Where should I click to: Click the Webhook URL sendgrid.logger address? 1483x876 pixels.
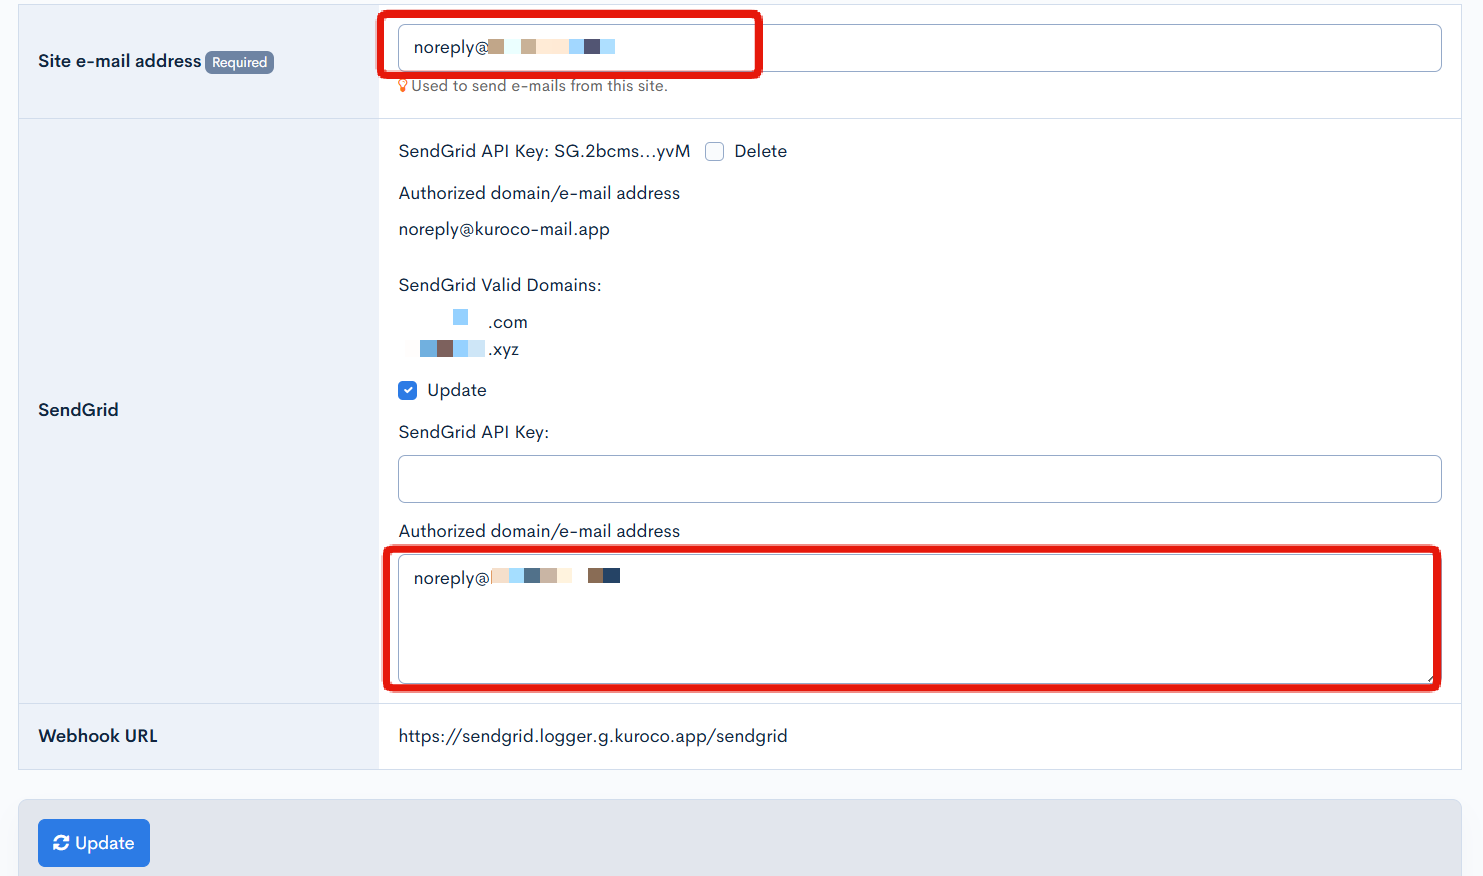coord(592,736)
